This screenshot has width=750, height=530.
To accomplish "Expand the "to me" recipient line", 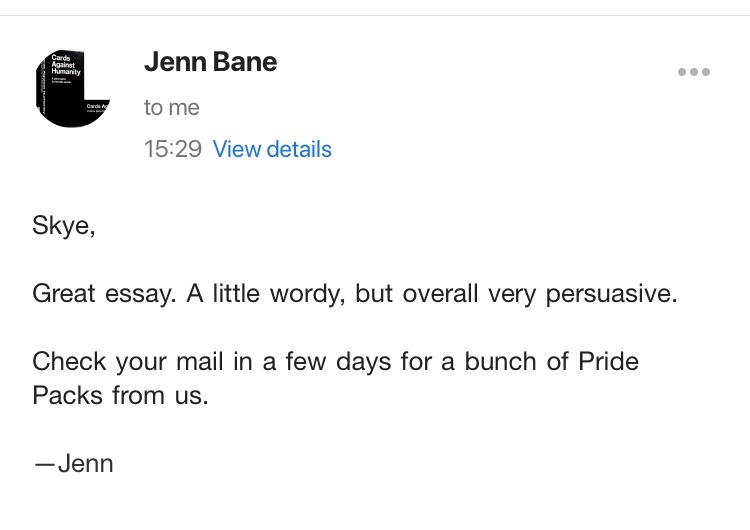I will click(x=171, y=107).
